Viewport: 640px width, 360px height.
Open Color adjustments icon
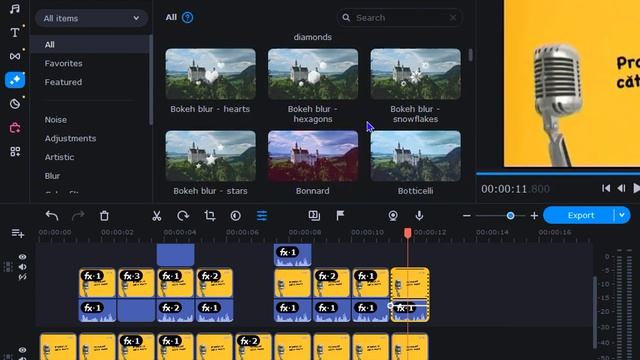click(x=236, y=216)
